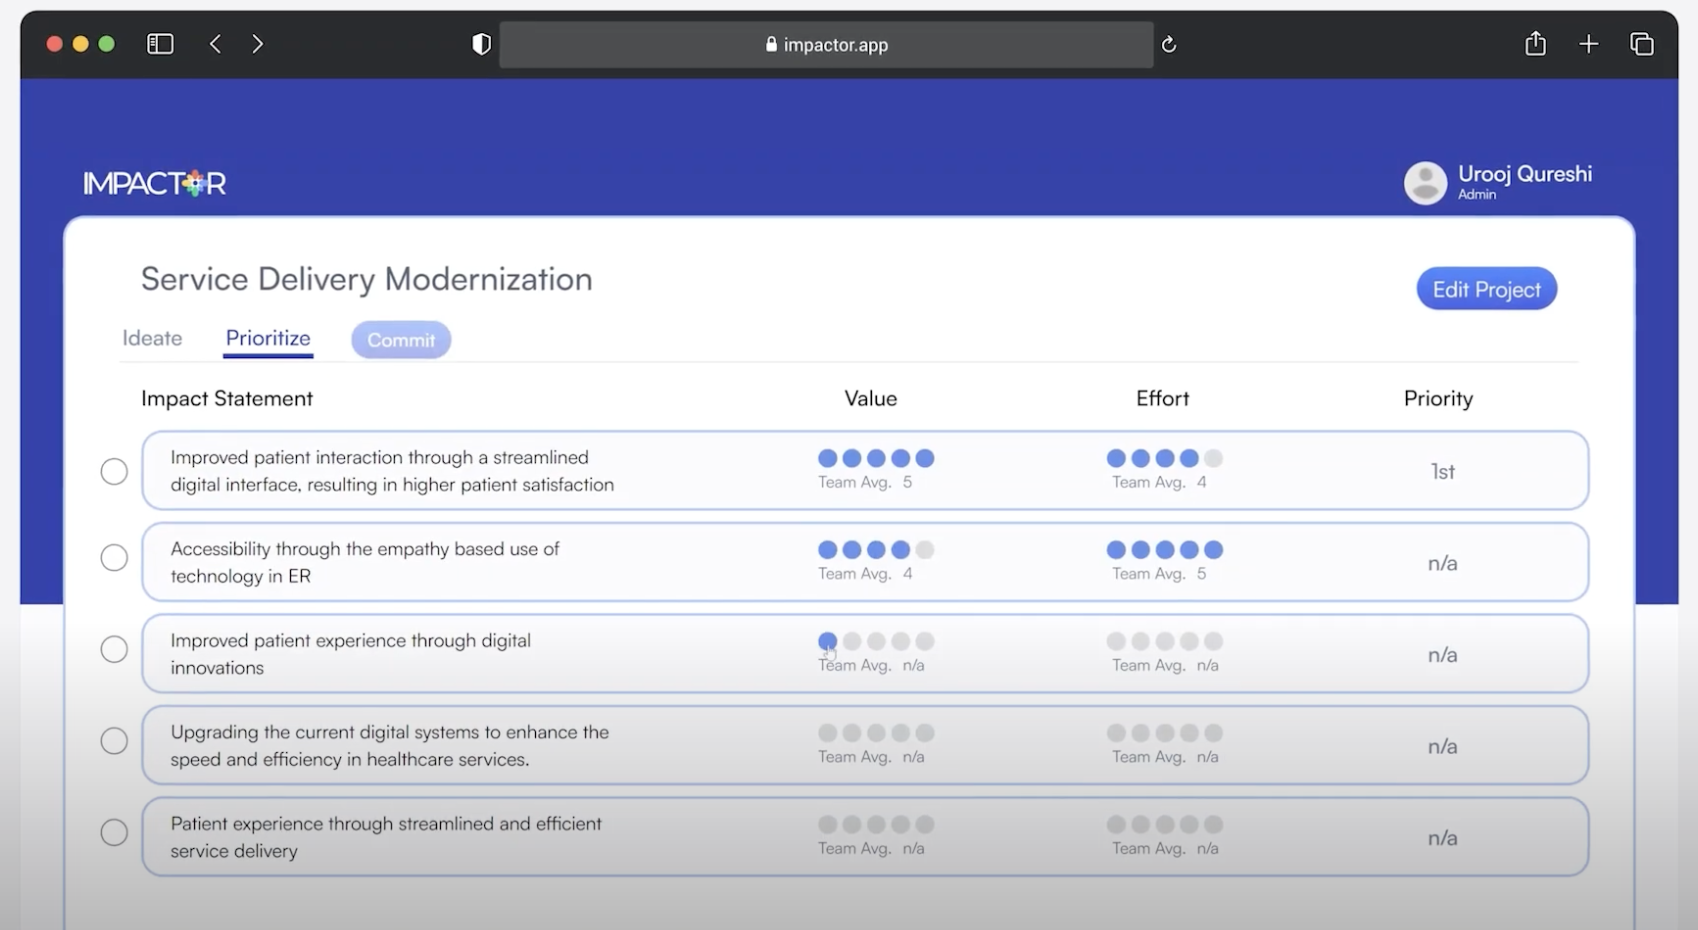
Task: Show the tab overview icon
Action: 1641,44
